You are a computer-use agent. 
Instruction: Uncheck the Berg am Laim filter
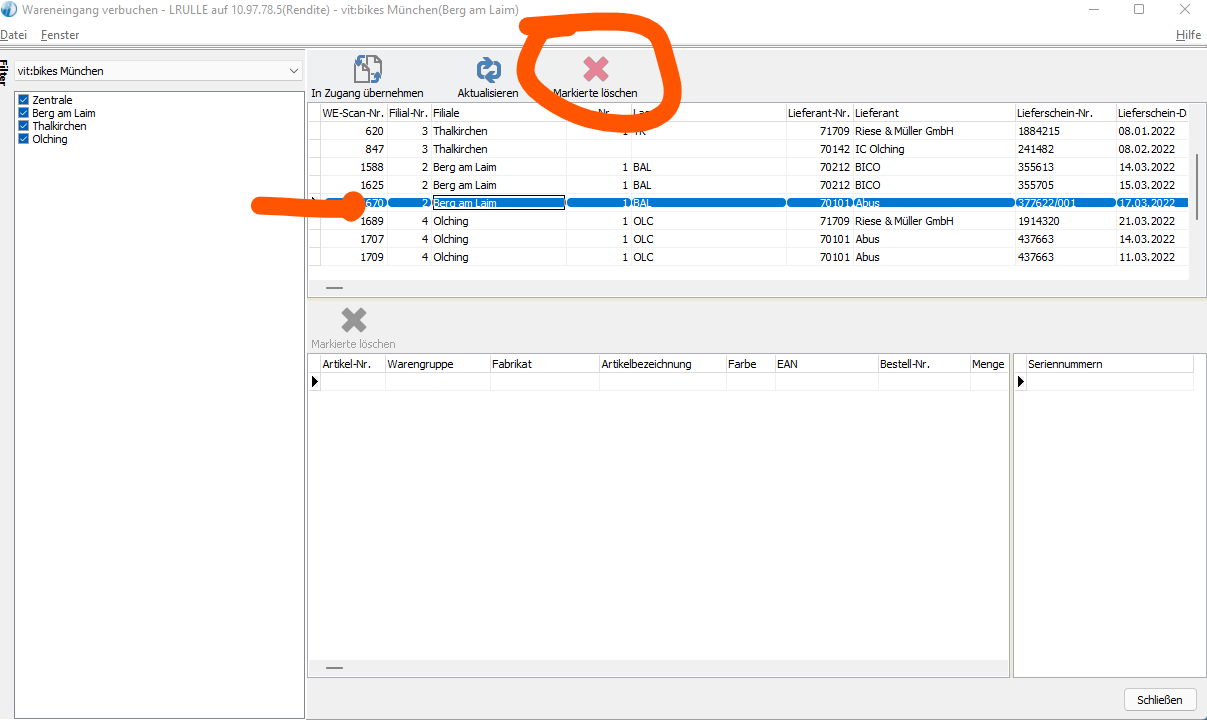pos(24,113)
